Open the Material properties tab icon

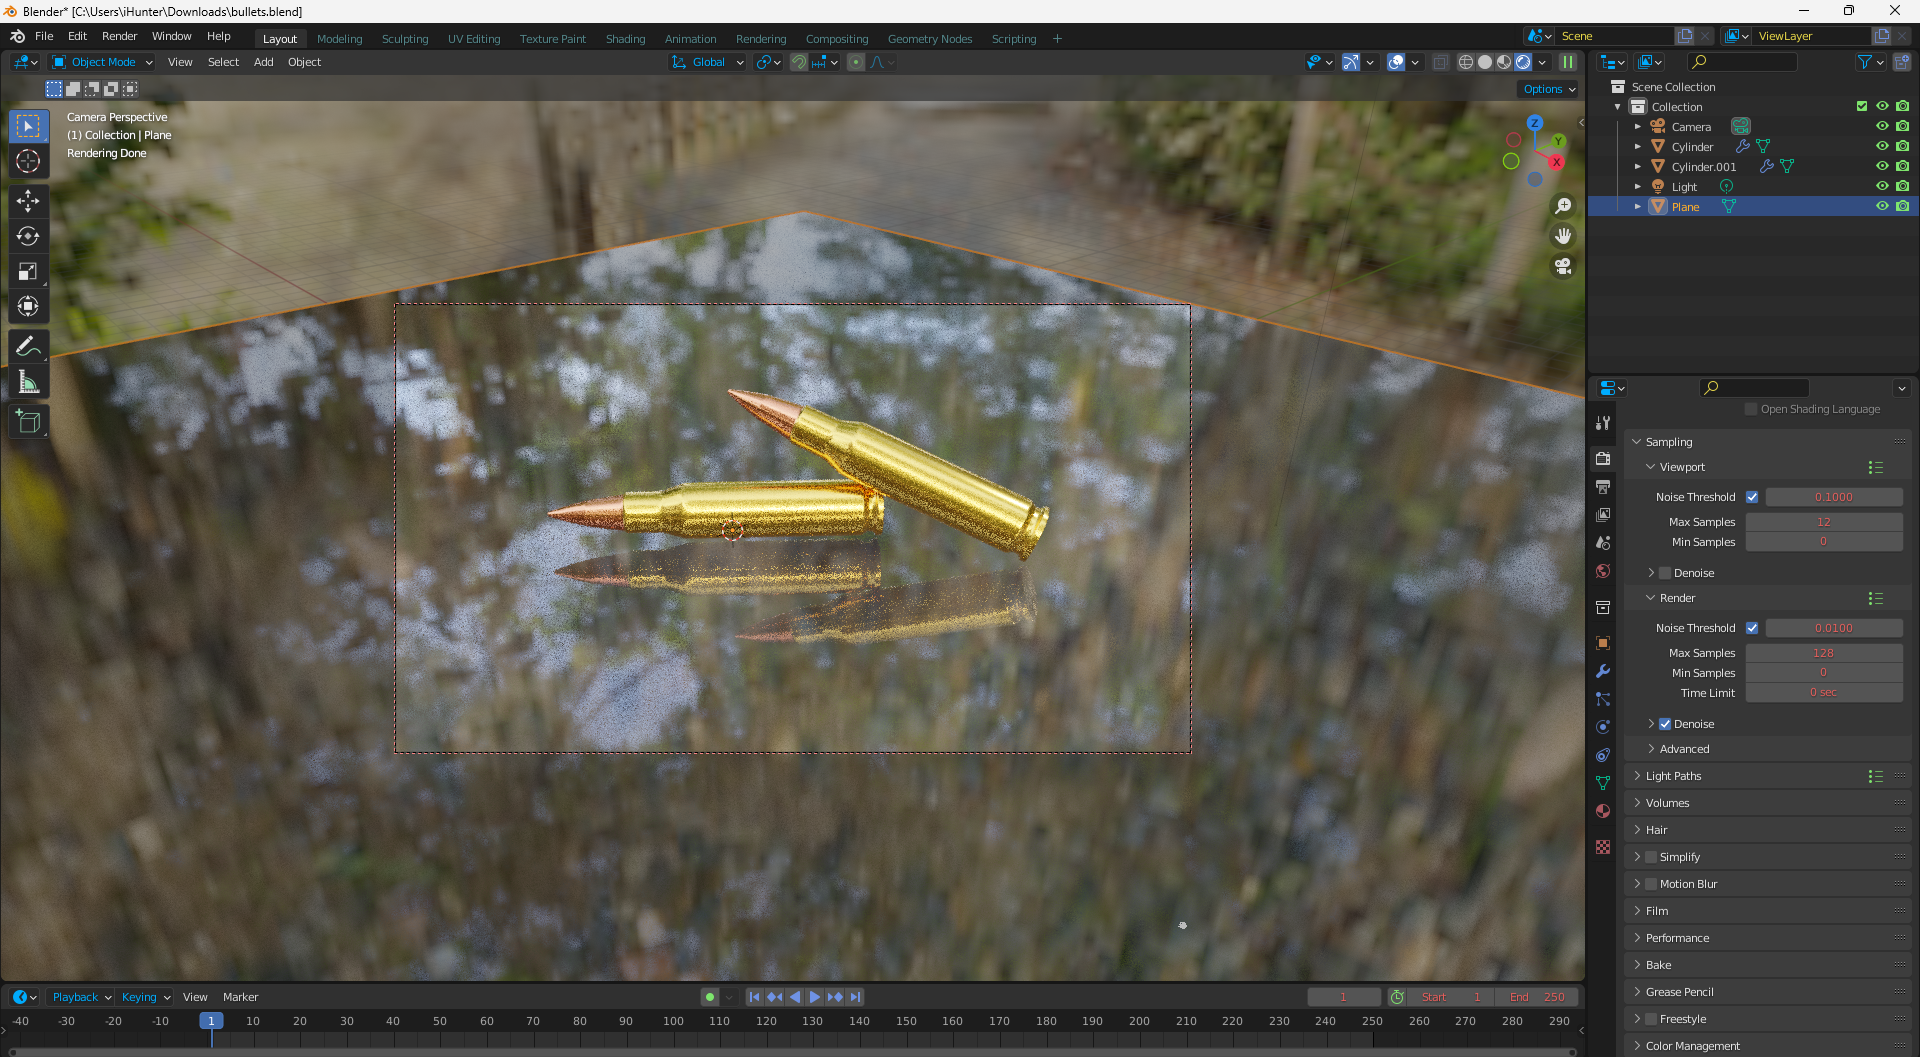point(1603,811)
